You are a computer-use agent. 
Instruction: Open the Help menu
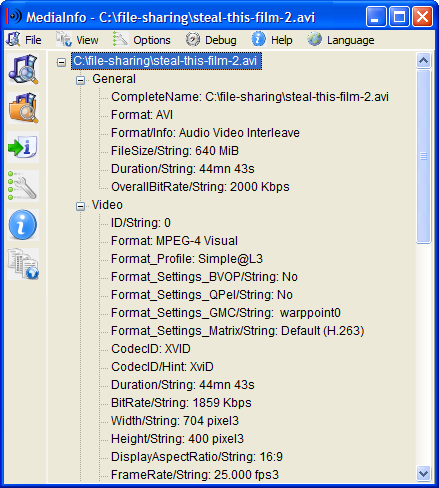[x=272, y=40]
